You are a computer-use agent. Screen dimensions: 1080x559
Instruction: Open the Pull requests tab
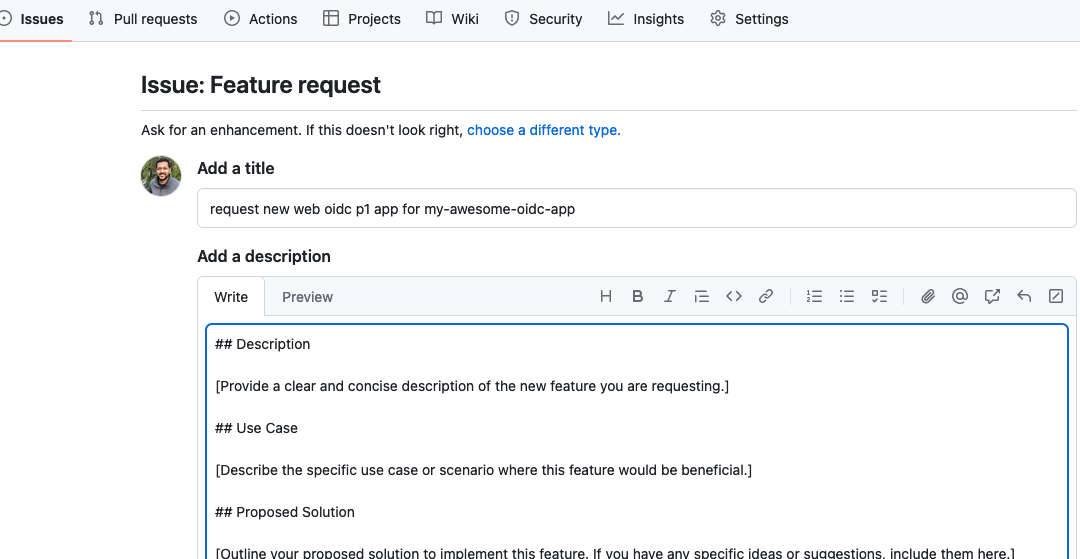[143, 19]
